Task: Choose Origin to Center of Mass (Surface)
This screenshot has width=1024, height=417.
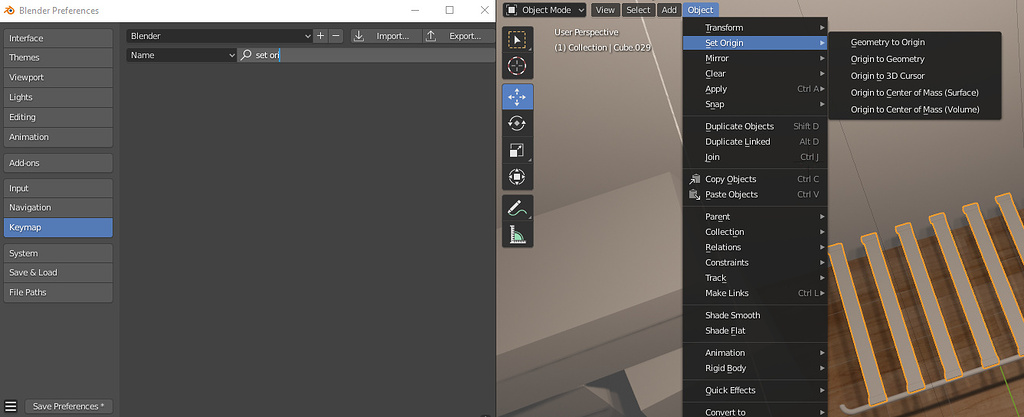Action: point(914,93)
